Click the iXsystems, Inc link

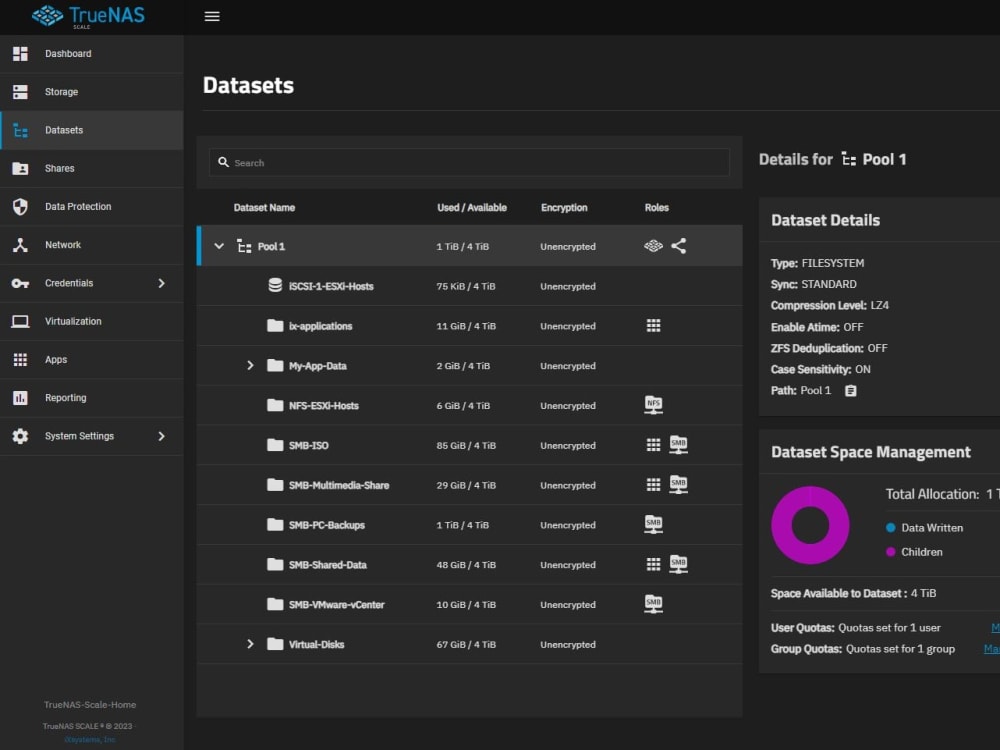90,740
